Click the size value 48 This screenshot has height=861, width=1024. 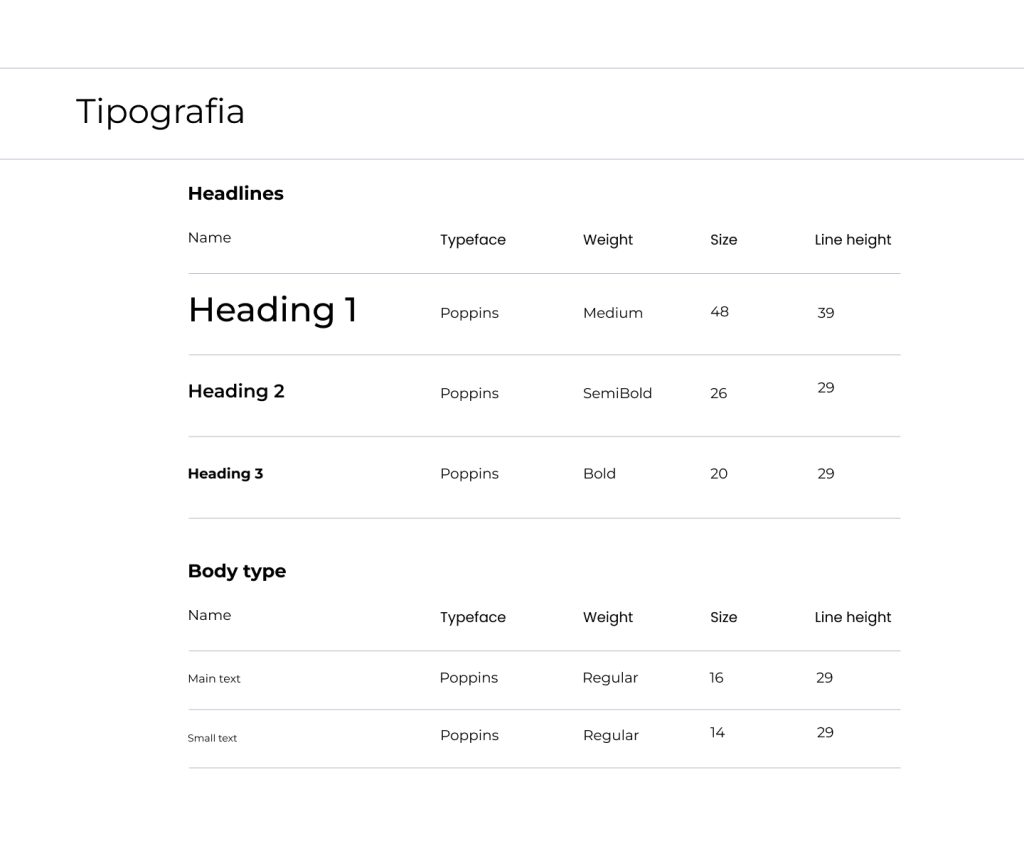[x=719, y=312]
